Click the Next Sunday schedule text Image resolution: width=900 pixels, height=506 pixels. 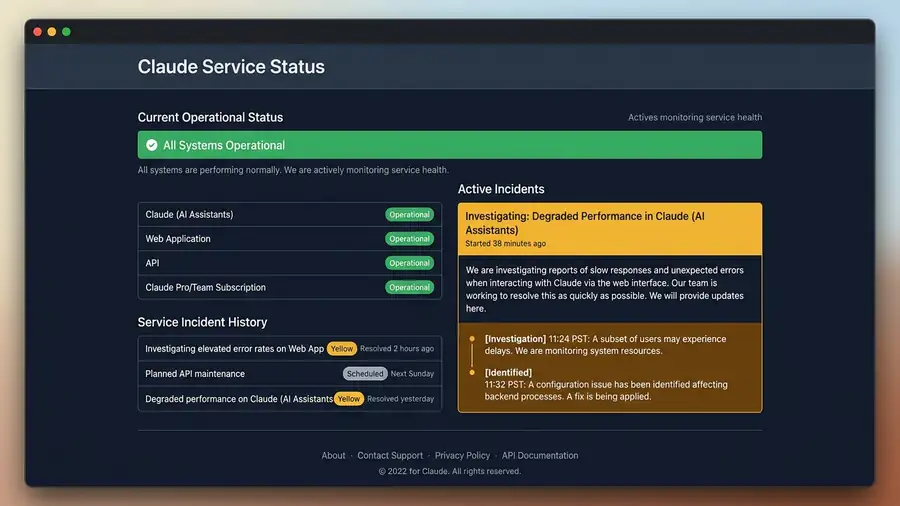412,373
